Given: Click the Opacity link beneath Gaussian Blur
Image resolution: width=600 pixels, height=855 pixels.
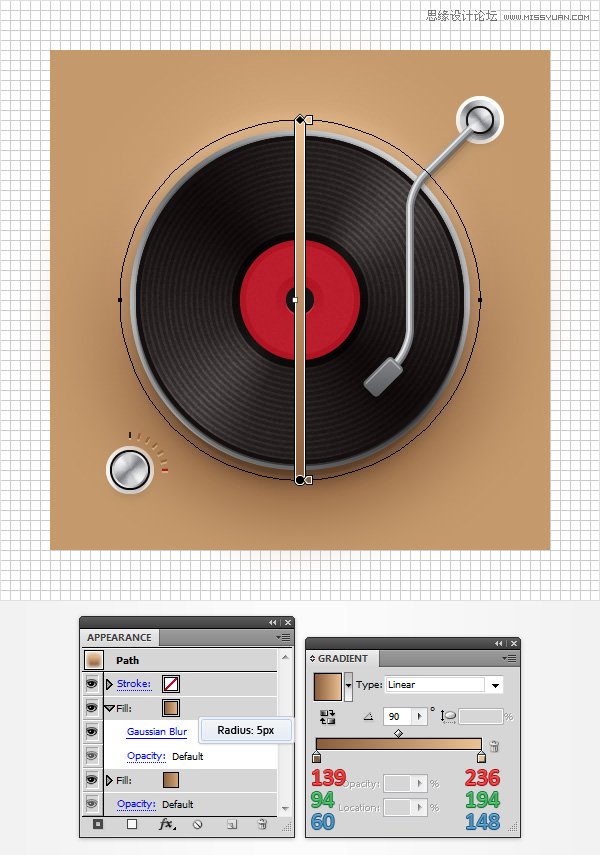Looking at the screenshot, I should 146,756.
